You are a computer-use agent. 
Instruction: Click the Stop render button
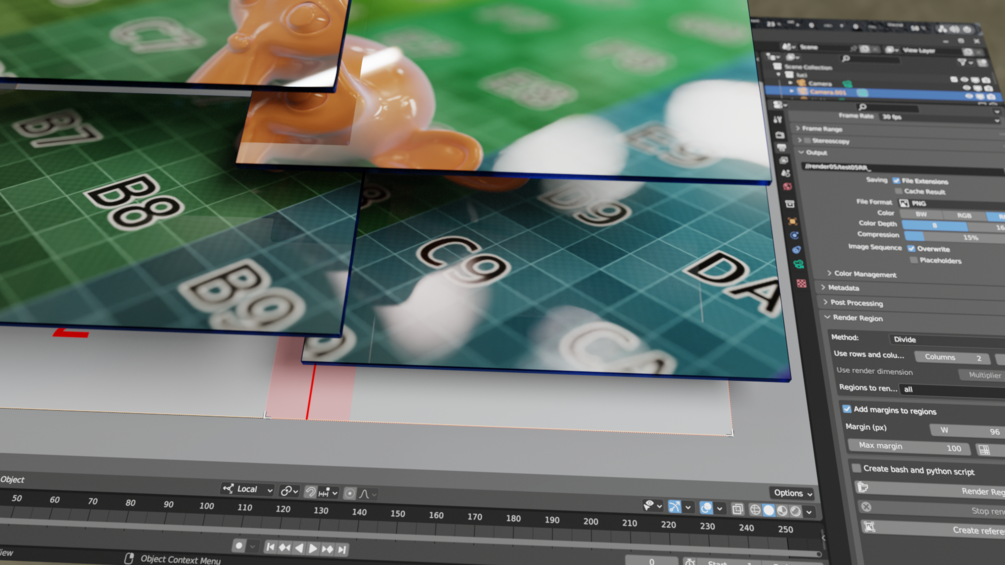931,509
